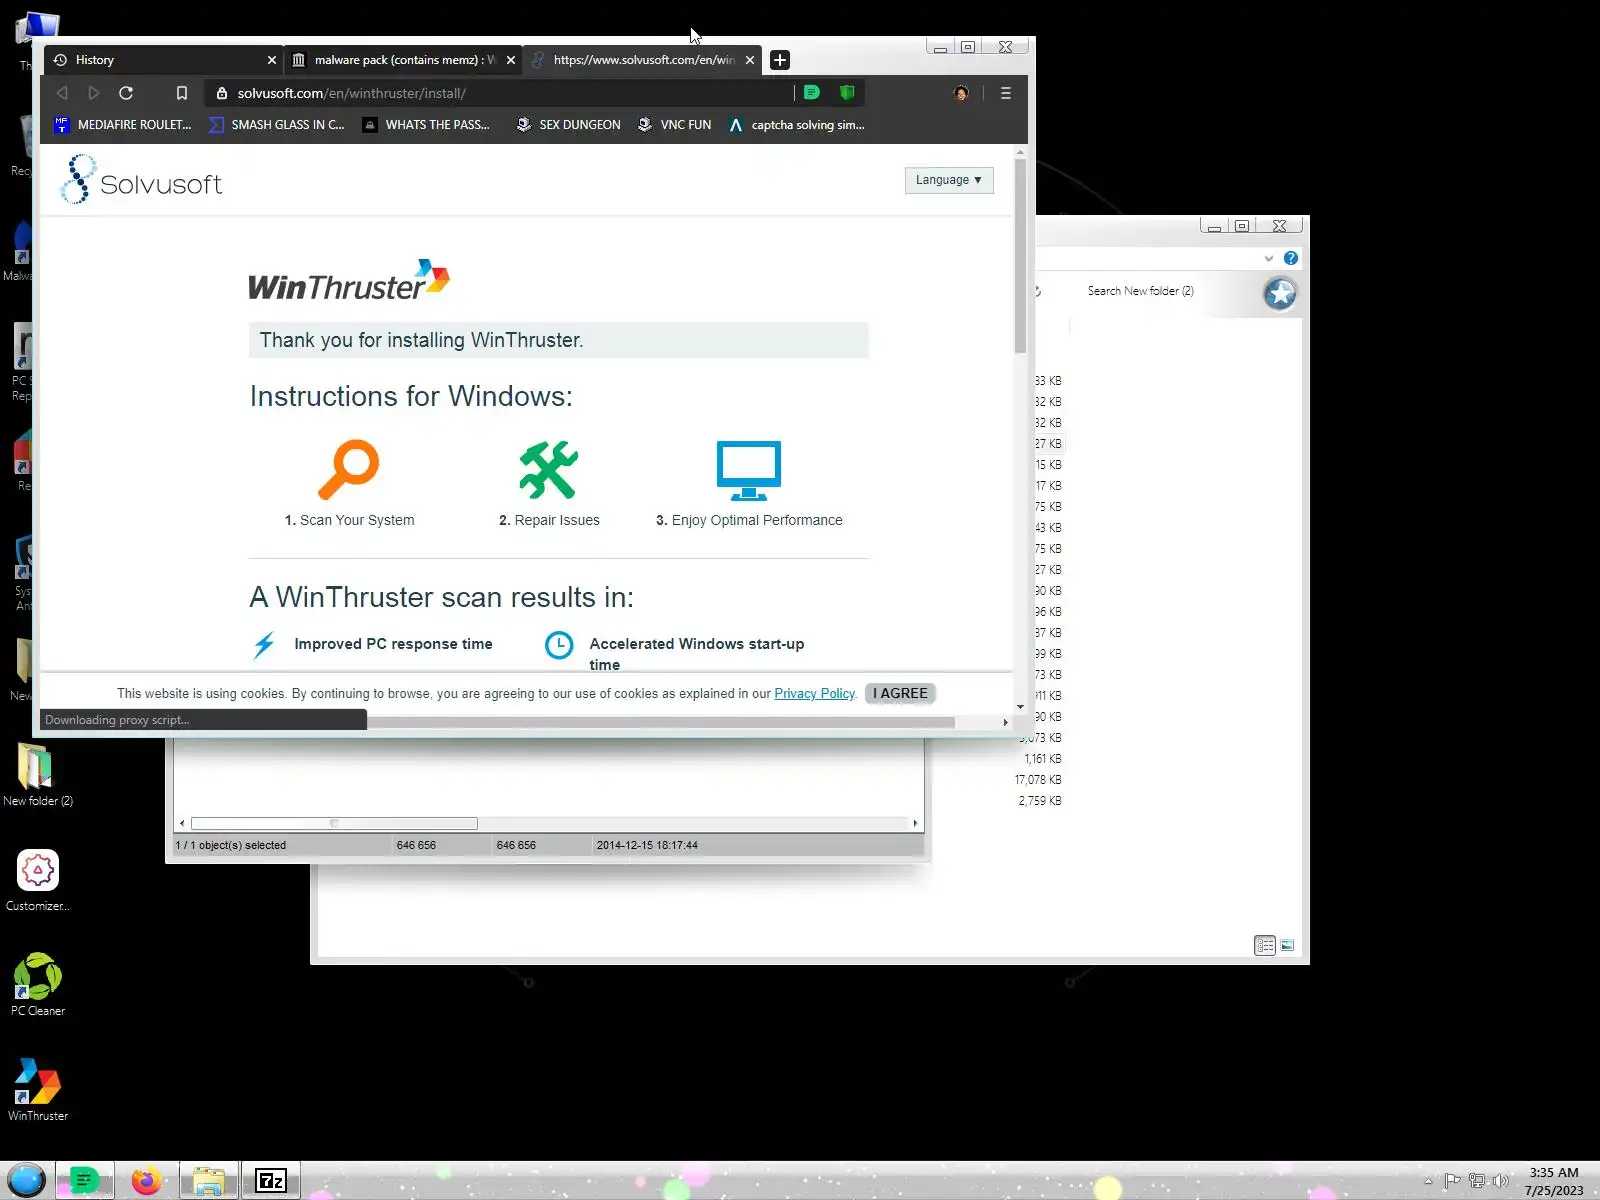The width and height of the screenshot is (1600, 1200).
Task: Open File Explorer from the taskbar
Action: click(209, 1181)
